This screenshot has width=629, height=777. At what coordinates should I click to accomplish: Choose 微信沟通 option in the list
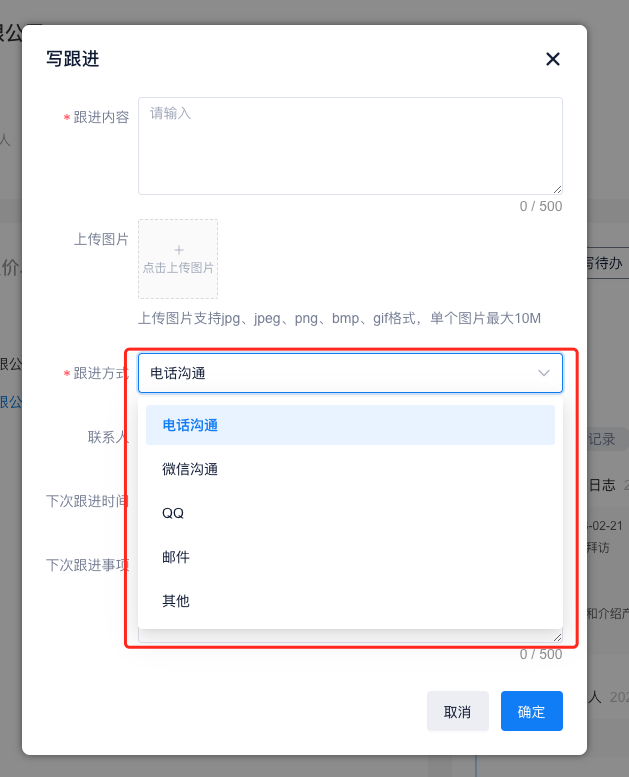tap(350, 469)
